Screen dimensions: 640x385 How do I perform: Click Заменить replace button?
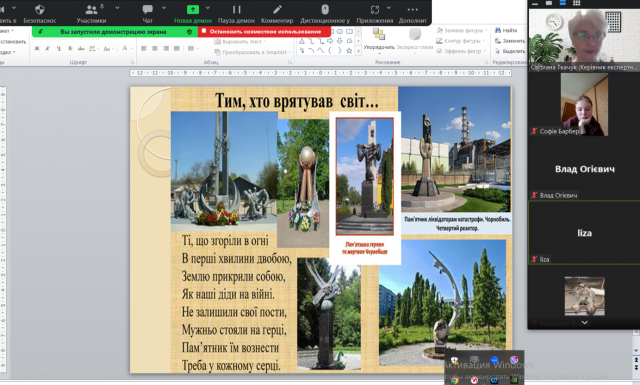pos(509,41)
